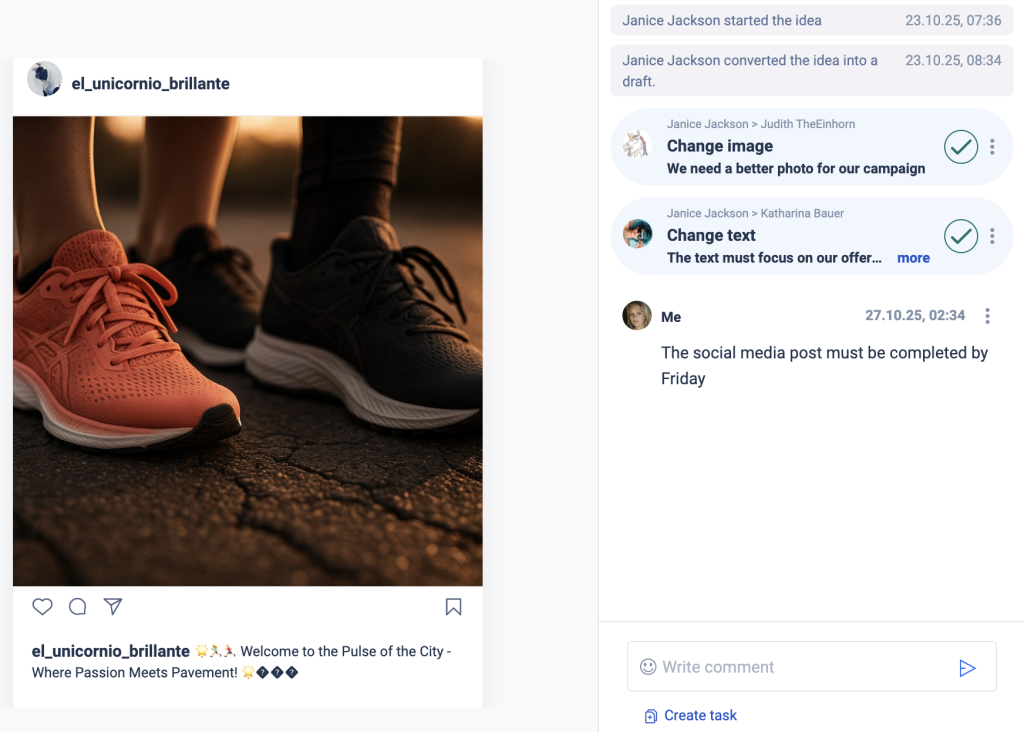The image size is (1024, 732).
Task: Send the comment with the arrow icon
Action: coord(967,667)
